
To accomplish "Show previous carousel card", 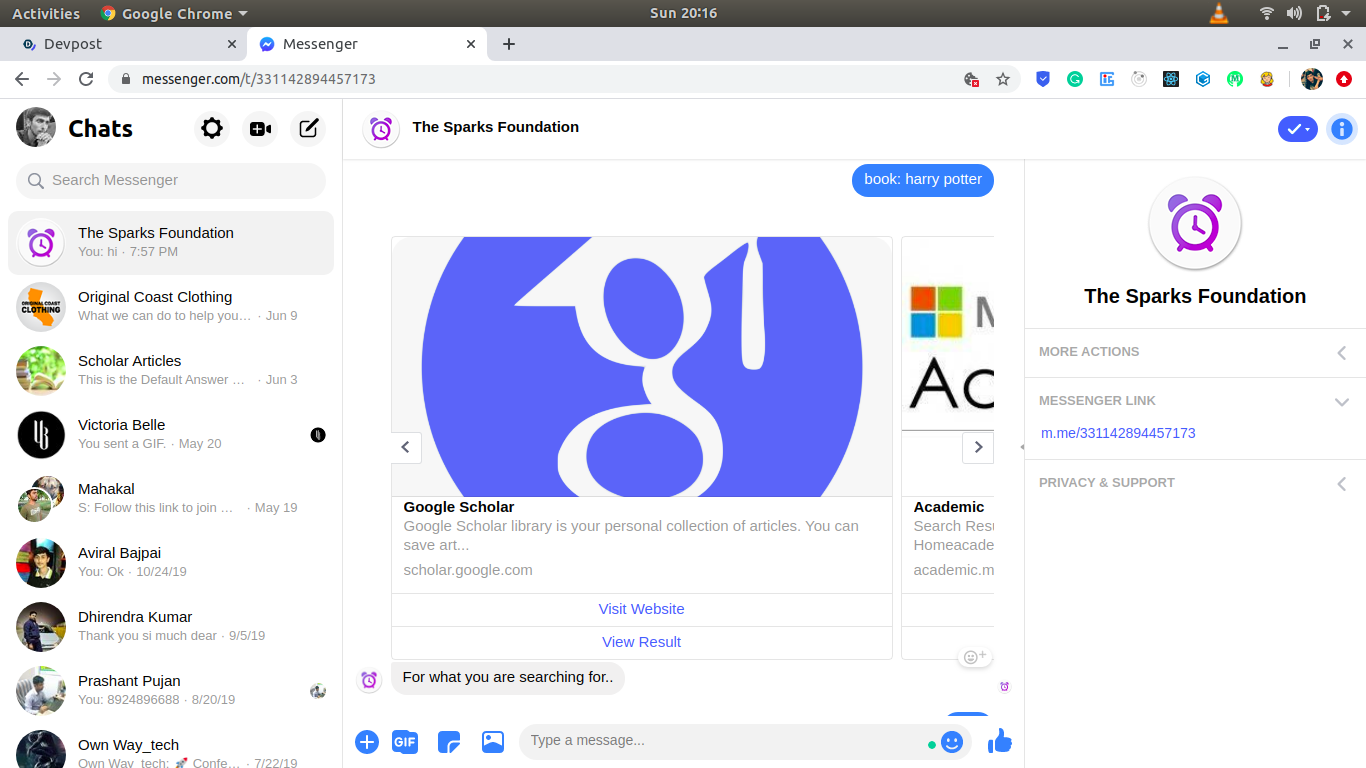I will point(406,447).
